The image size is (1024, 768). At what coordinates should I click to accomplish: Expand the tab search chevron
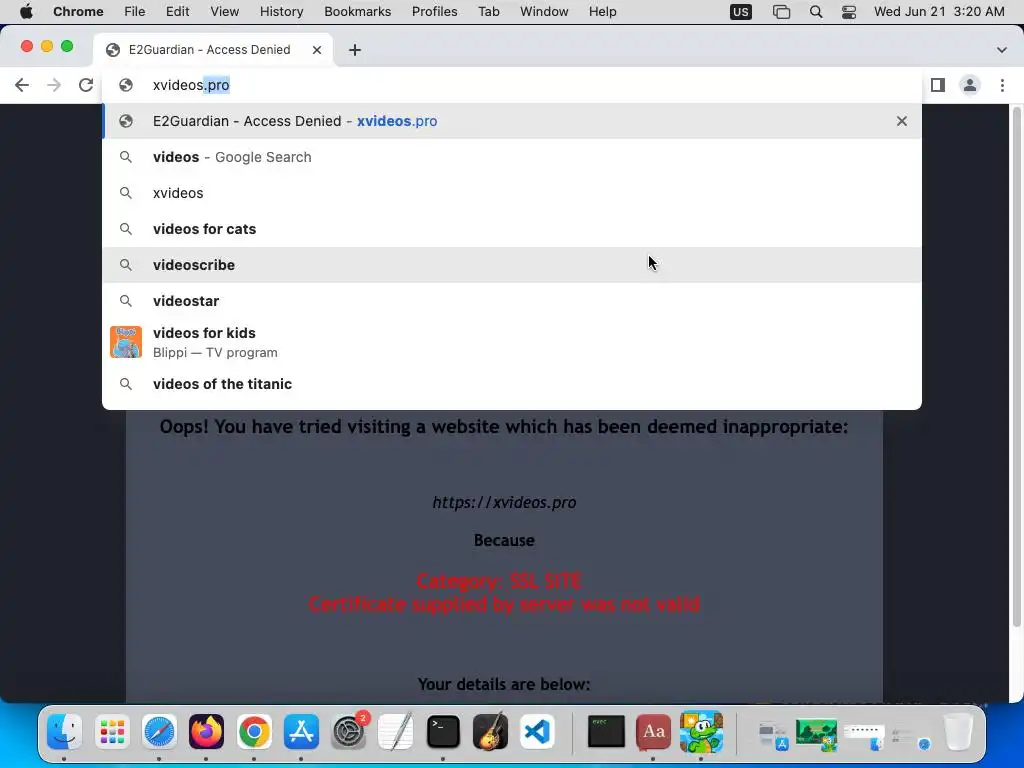pyautogui.click(x=1001, y=50)
